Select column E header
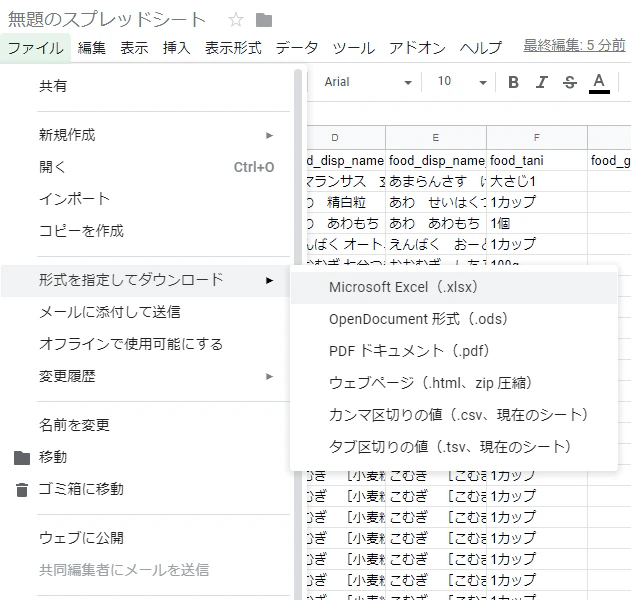631x600 pixels. tap(436, 138)
